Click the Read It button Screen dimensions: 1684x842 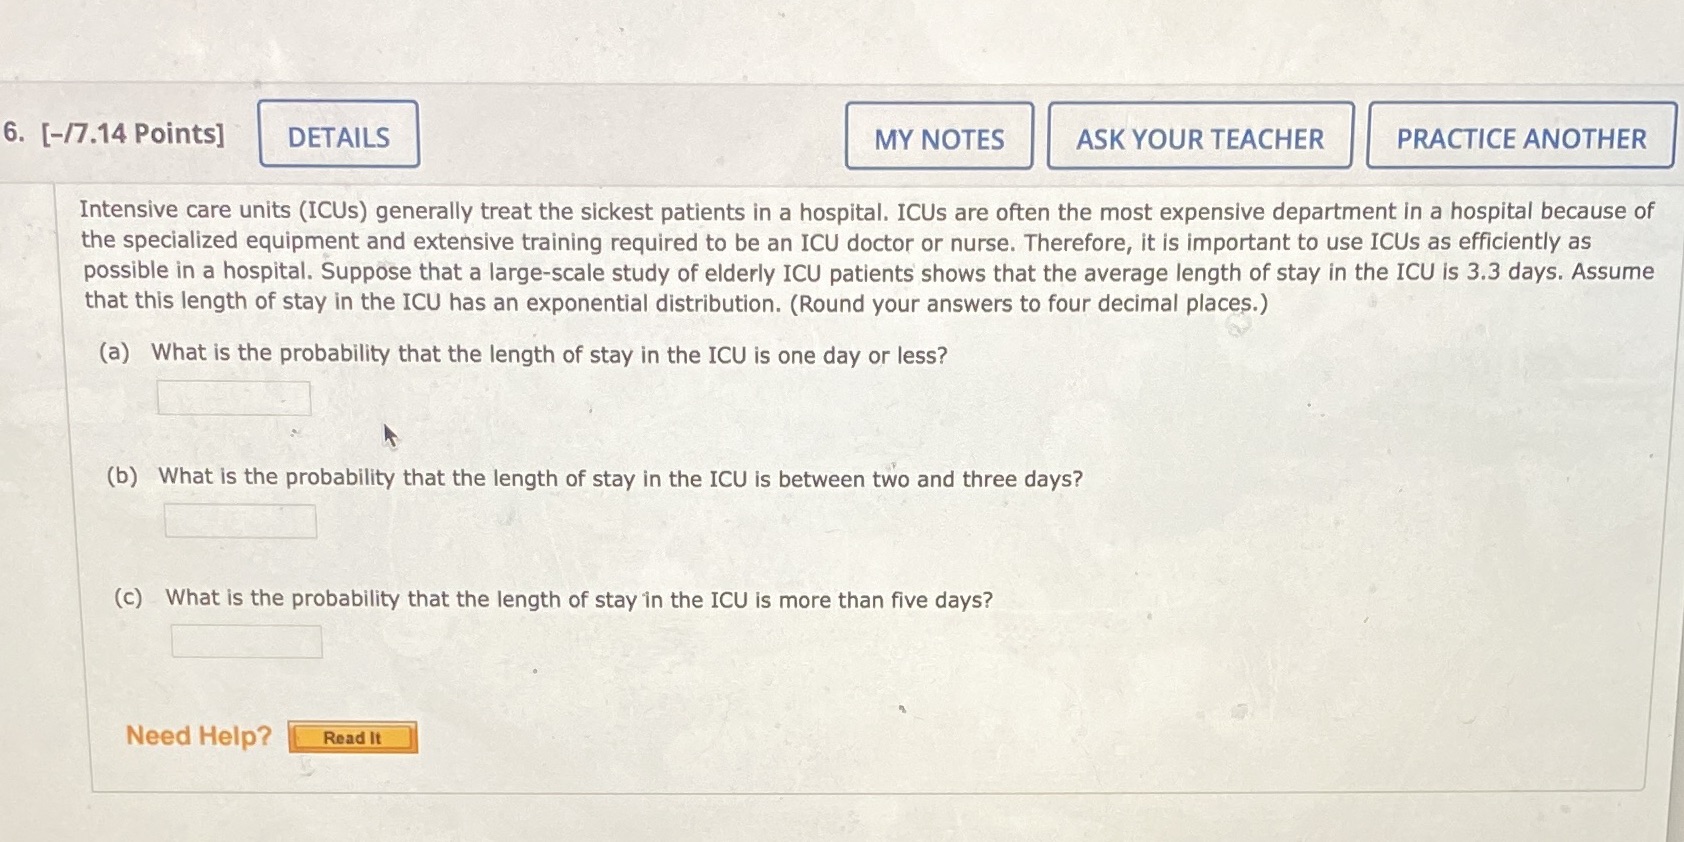pyautogui.click(x=352, y=737)
